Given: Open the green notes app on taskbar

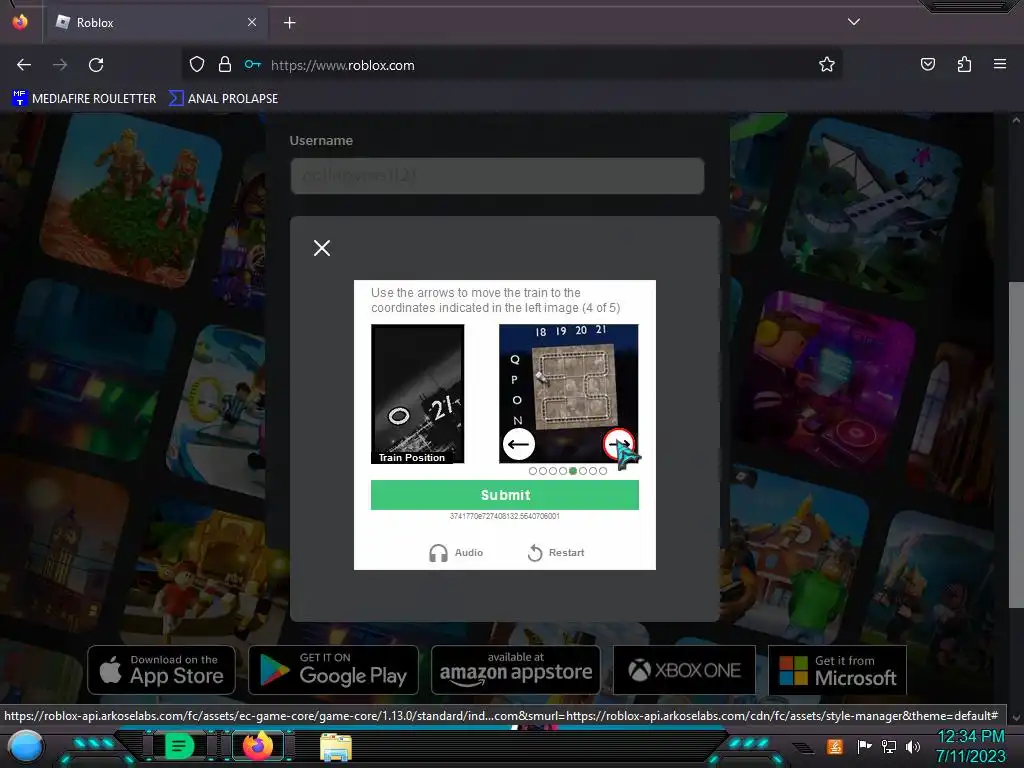Looking at the screenshot, I should pos(178,746).
